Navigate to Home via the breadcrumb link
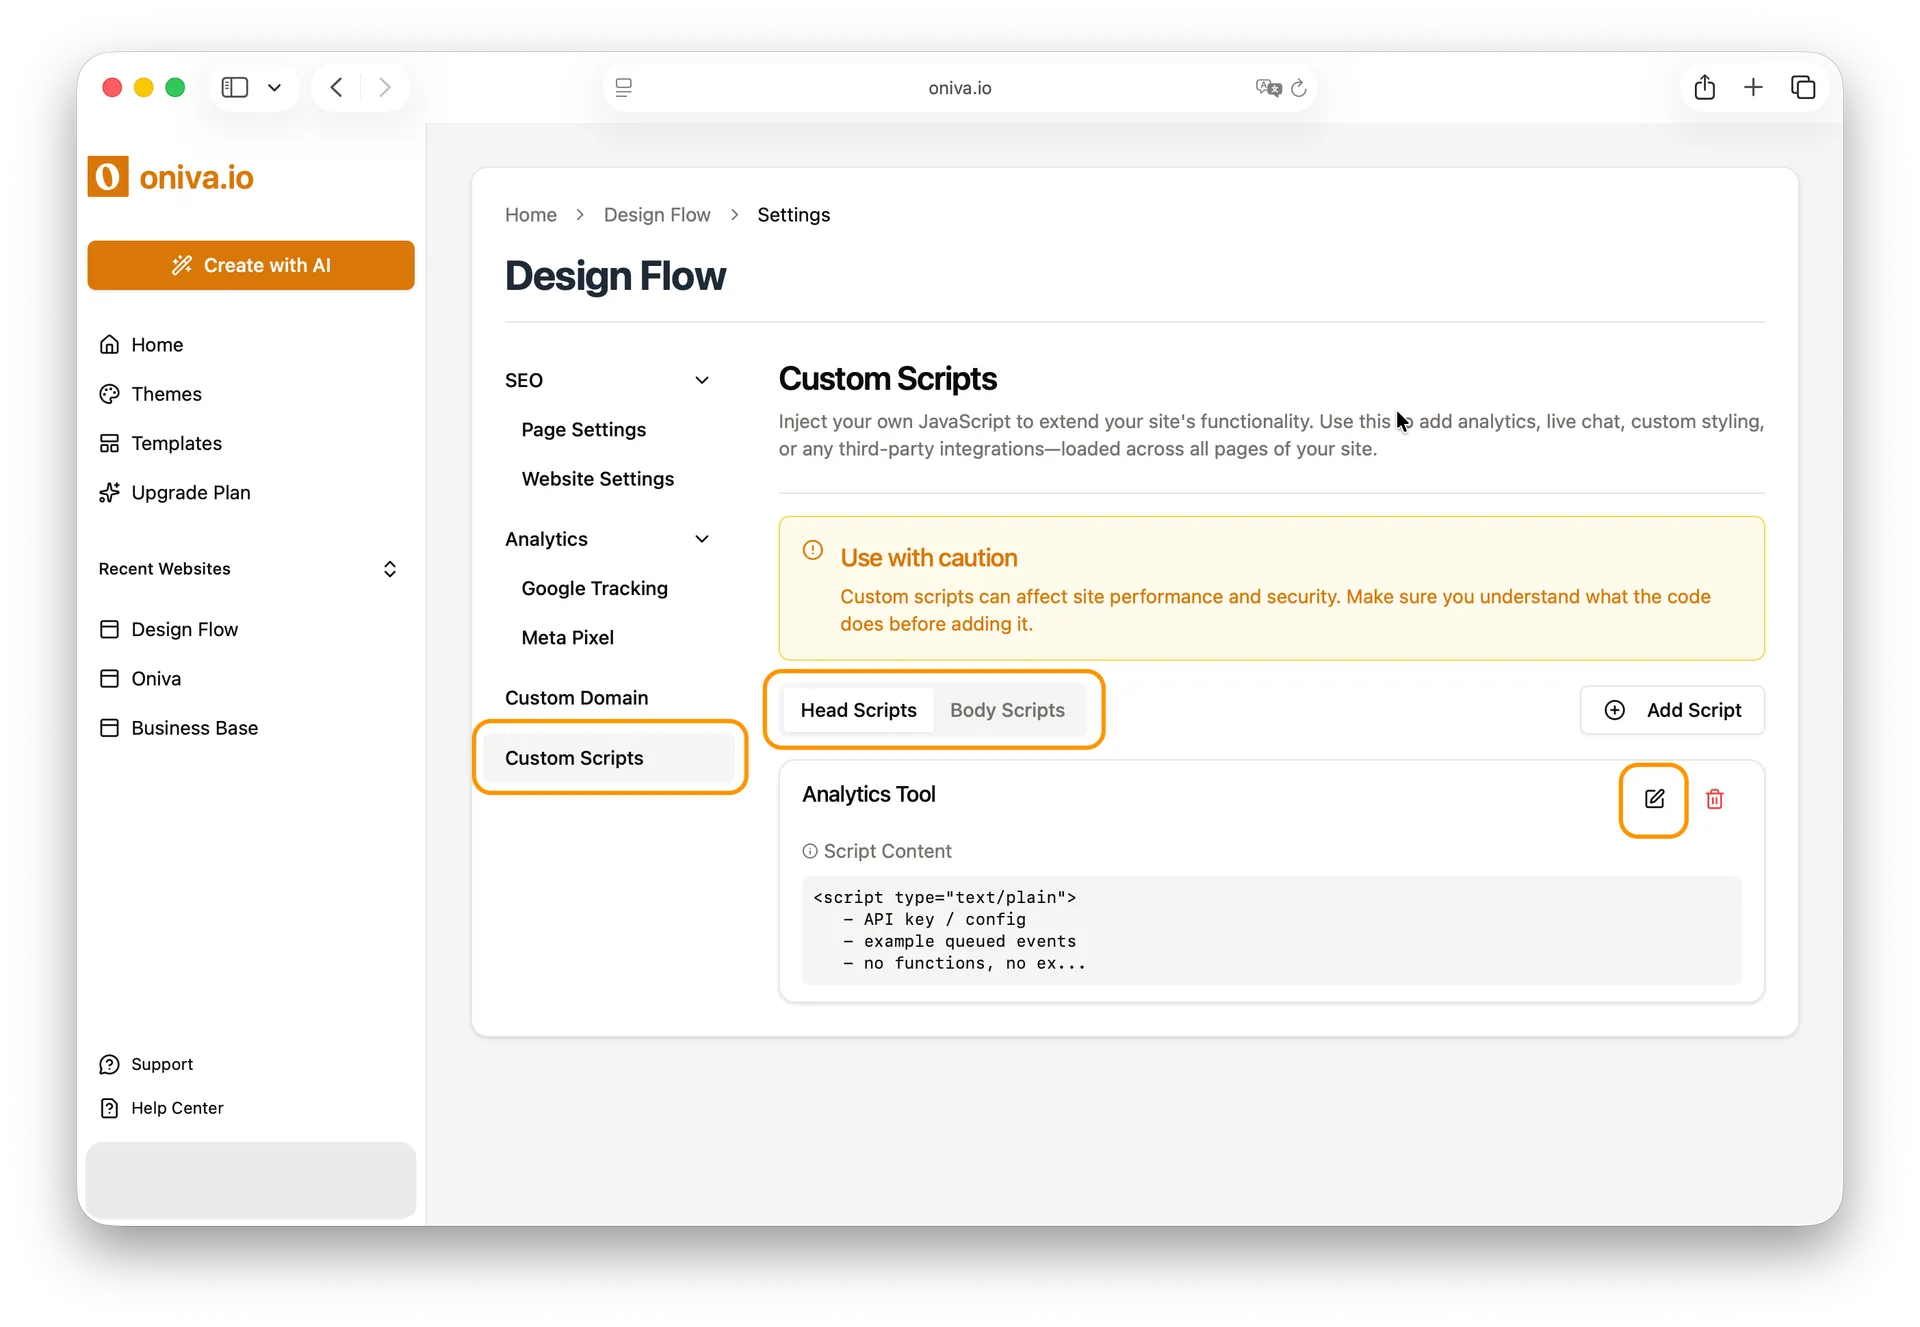Screen dimensions: 1920x1327 pos(530,215)
